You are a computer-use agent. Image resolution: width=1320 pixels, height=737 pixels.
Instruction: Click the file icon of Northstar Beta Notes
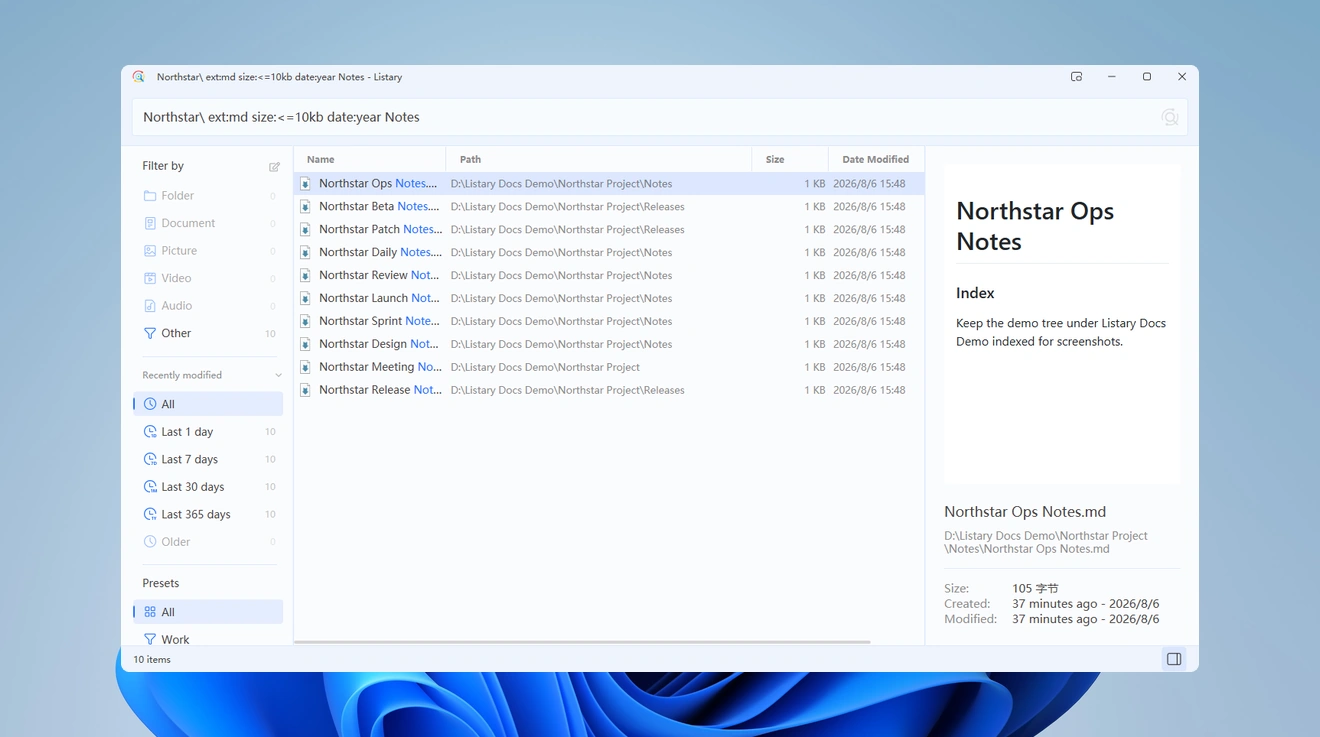[306, 207]
